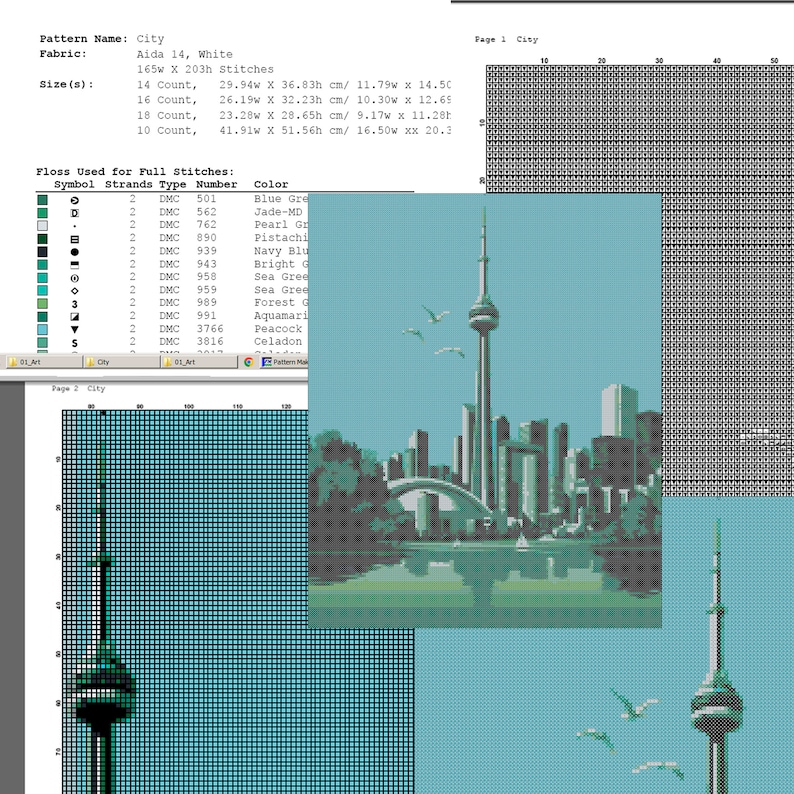
Task: Click the split square symbol for DMC 991
Action: tap(74, 317)
